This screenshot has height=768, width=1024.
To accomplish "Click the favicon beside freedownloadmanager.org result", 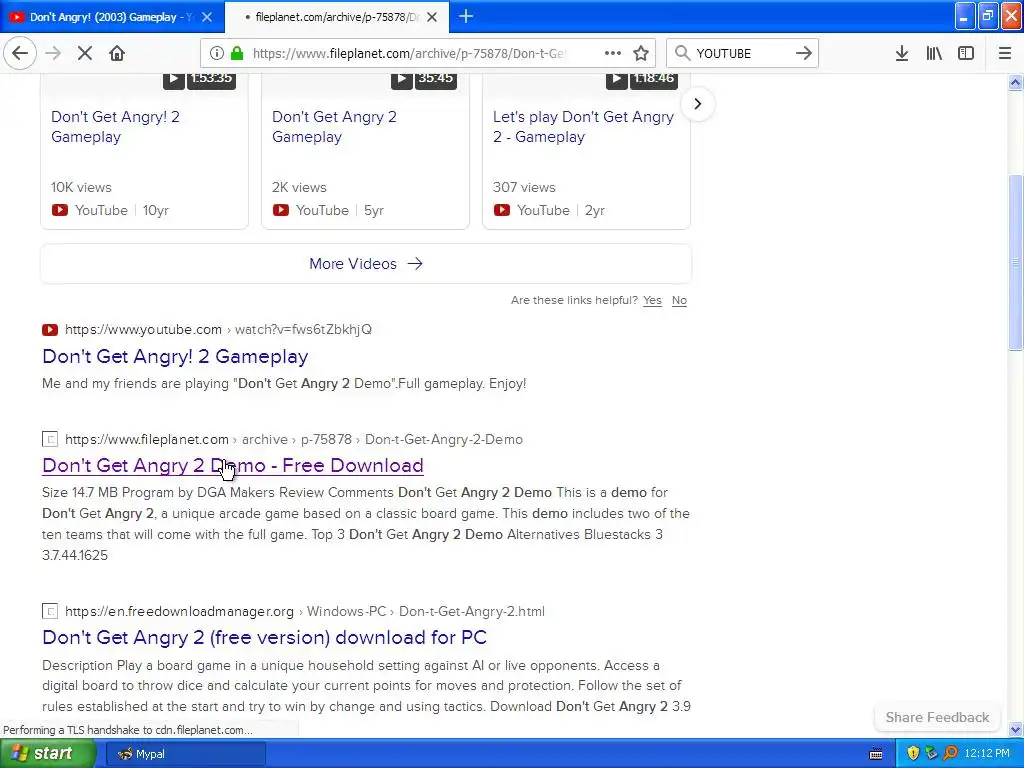I will tap(50, 612).
